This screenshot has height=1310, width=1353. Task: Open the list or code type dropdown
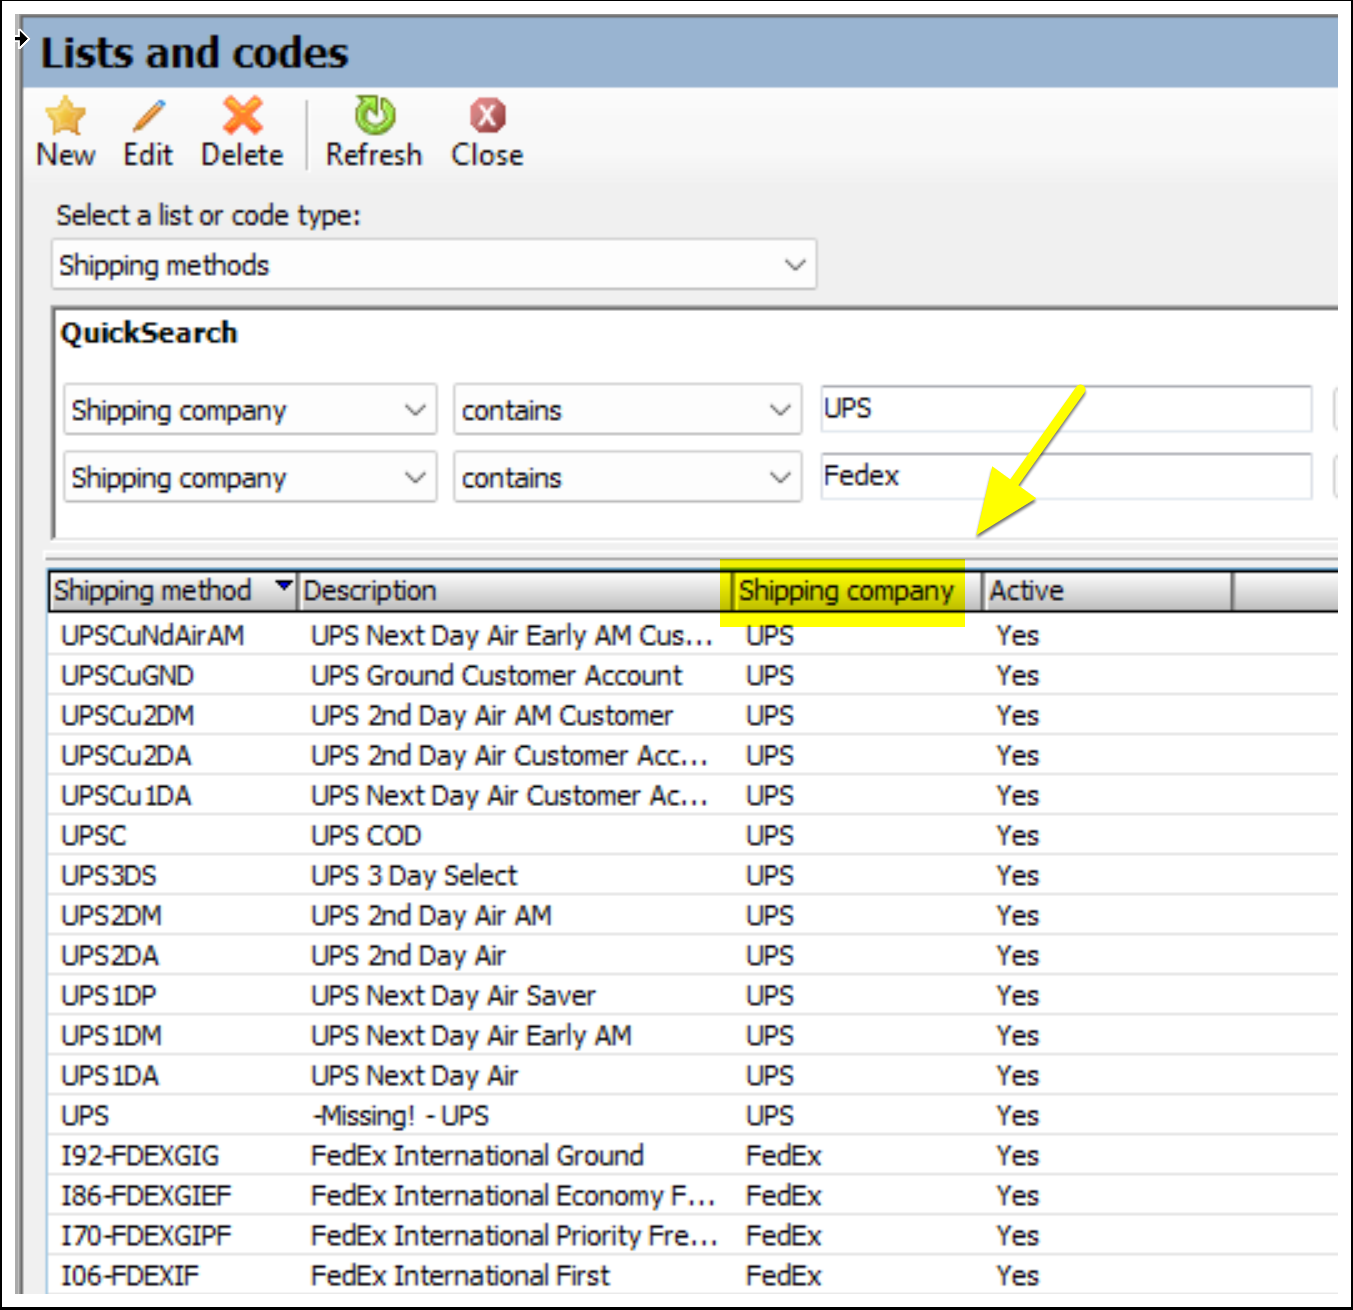[x=434, y=265]
